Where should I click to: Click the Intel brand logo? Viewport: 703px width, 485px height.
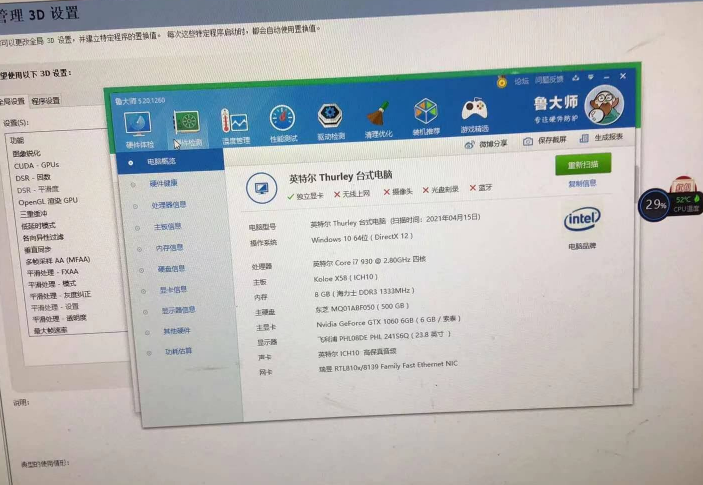click(581, 219)
